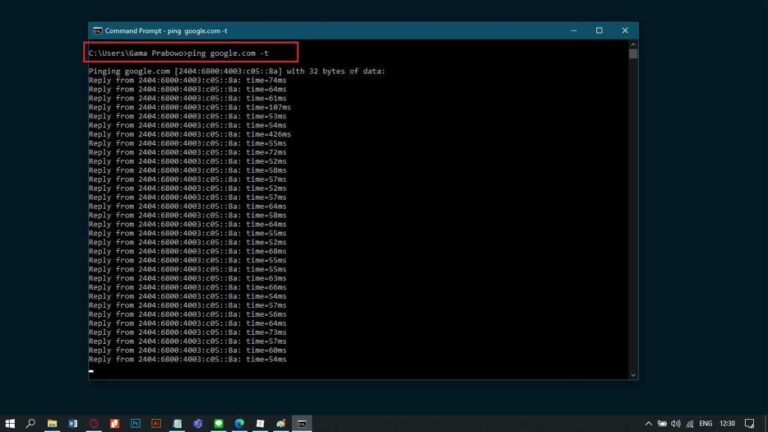Click the scroll-down arrow of console scrollbar
768x432 pixels.
click(633, 375)
